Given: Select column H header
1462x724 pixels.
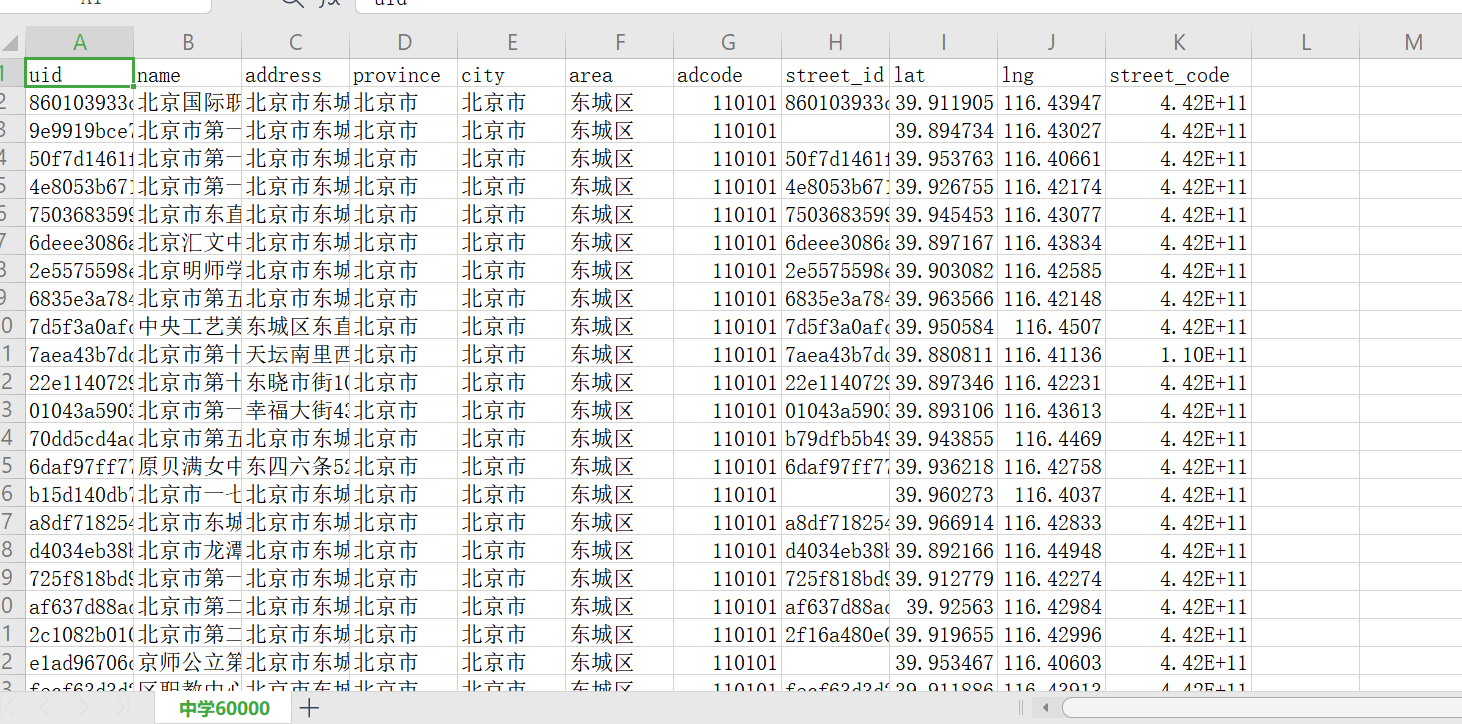Looking at the screenshot, I should (836, 42).
